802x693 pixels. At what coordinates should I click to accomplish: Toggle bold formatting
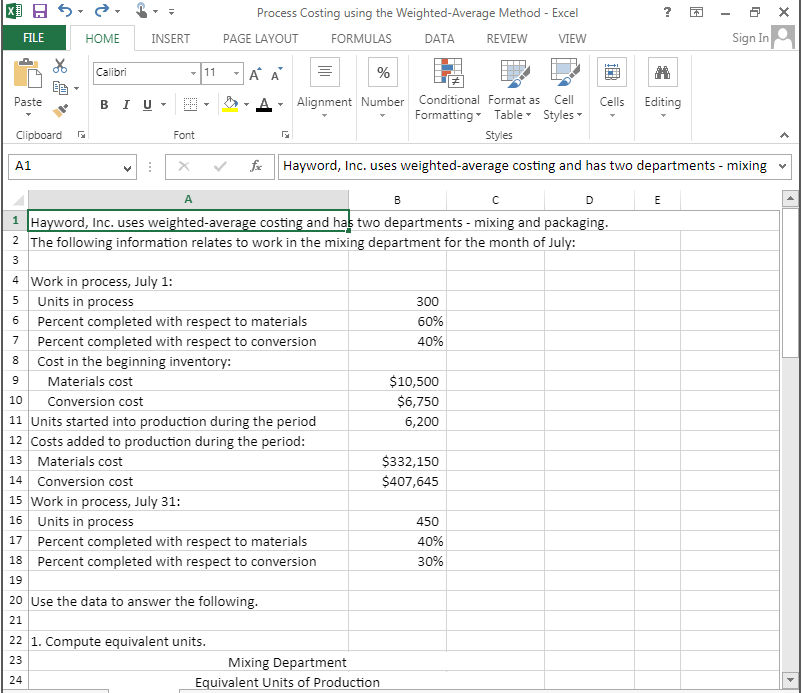[104, 104]
